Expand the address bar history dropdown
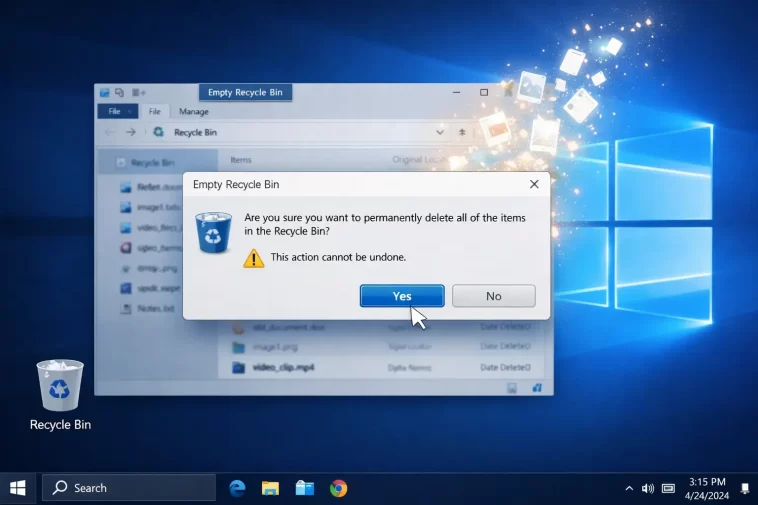The height and width of the screenshot is (505, 758). pyautogui.click(x=439, y=132)
